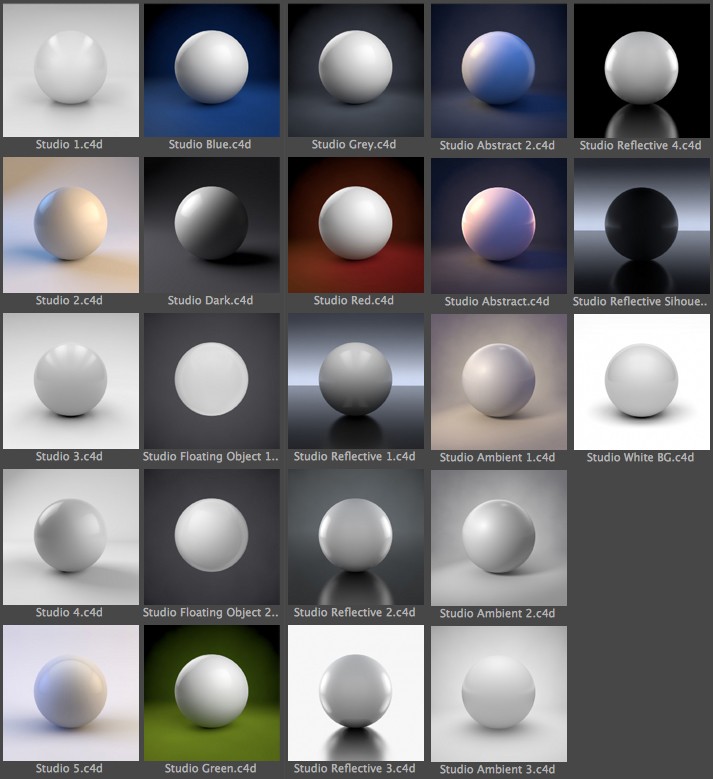Click the 'Studio Abstract.c4d' label text

(497, 302)
